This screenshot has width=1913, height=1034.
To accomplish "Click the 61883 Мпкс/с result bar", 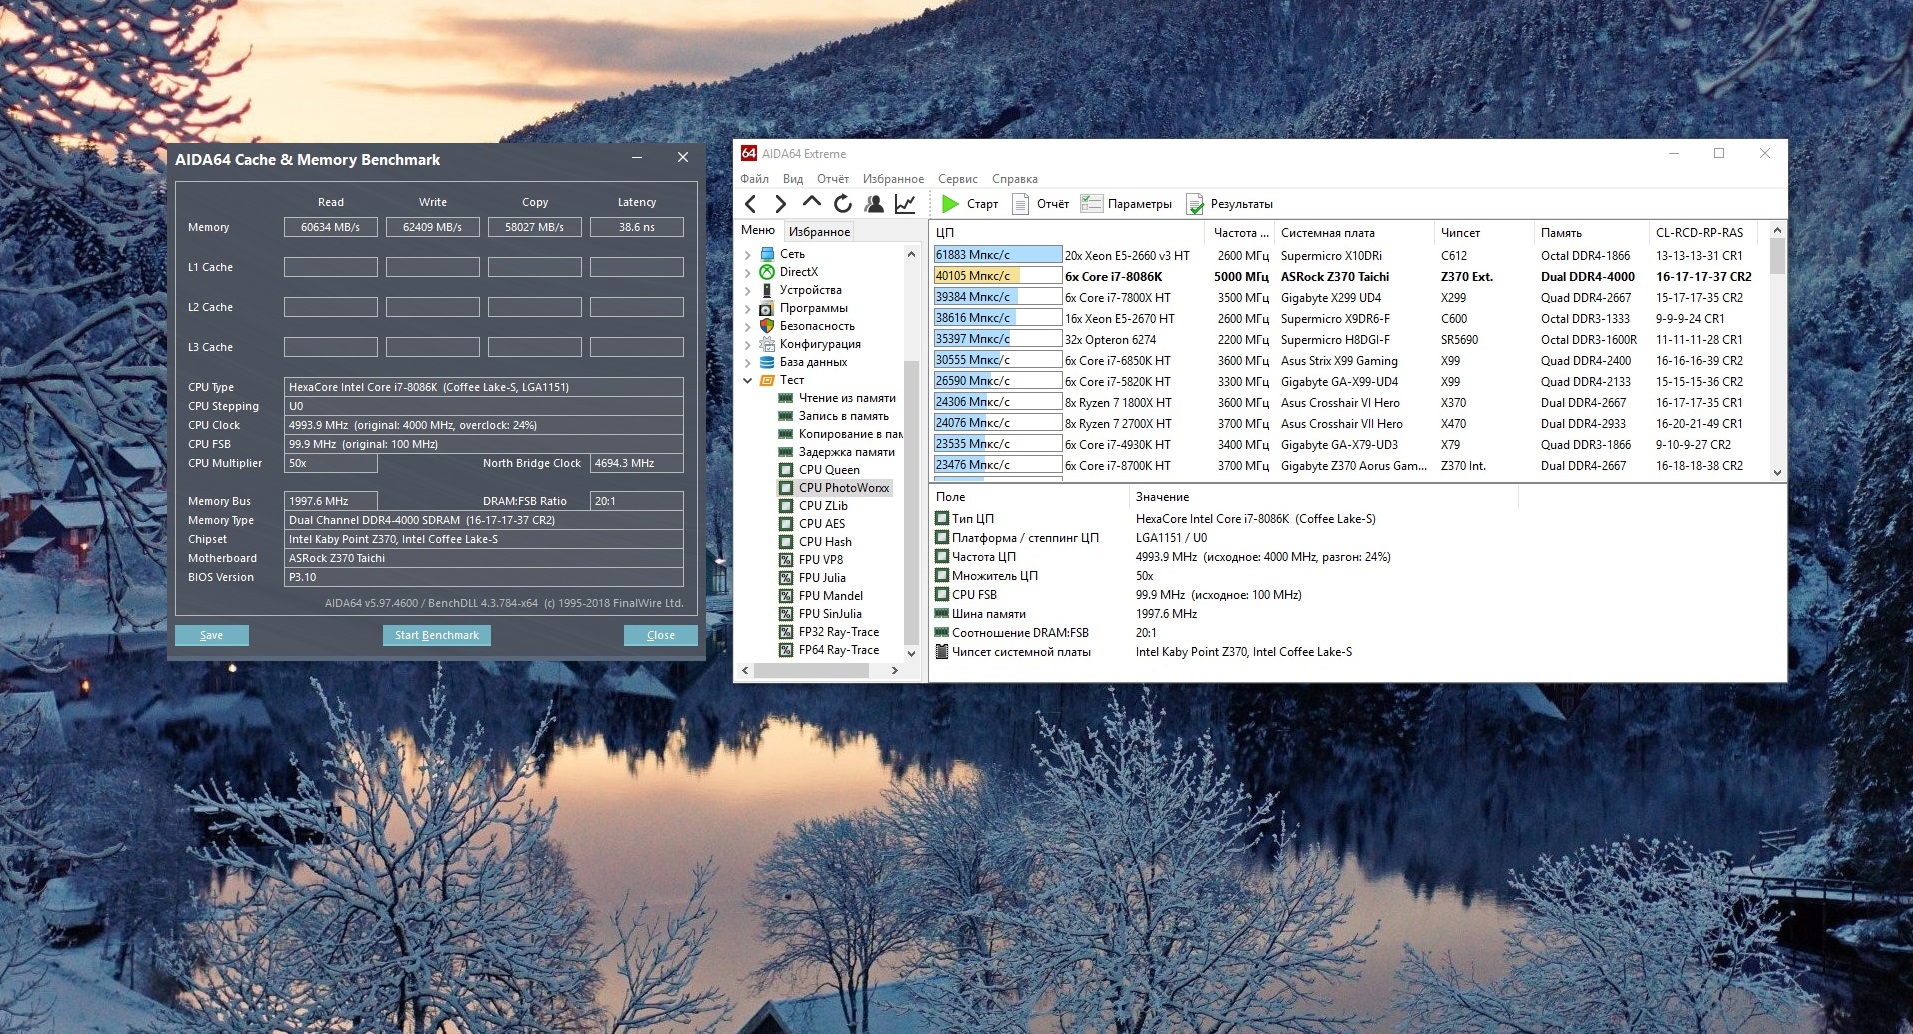I will [997, 255].
